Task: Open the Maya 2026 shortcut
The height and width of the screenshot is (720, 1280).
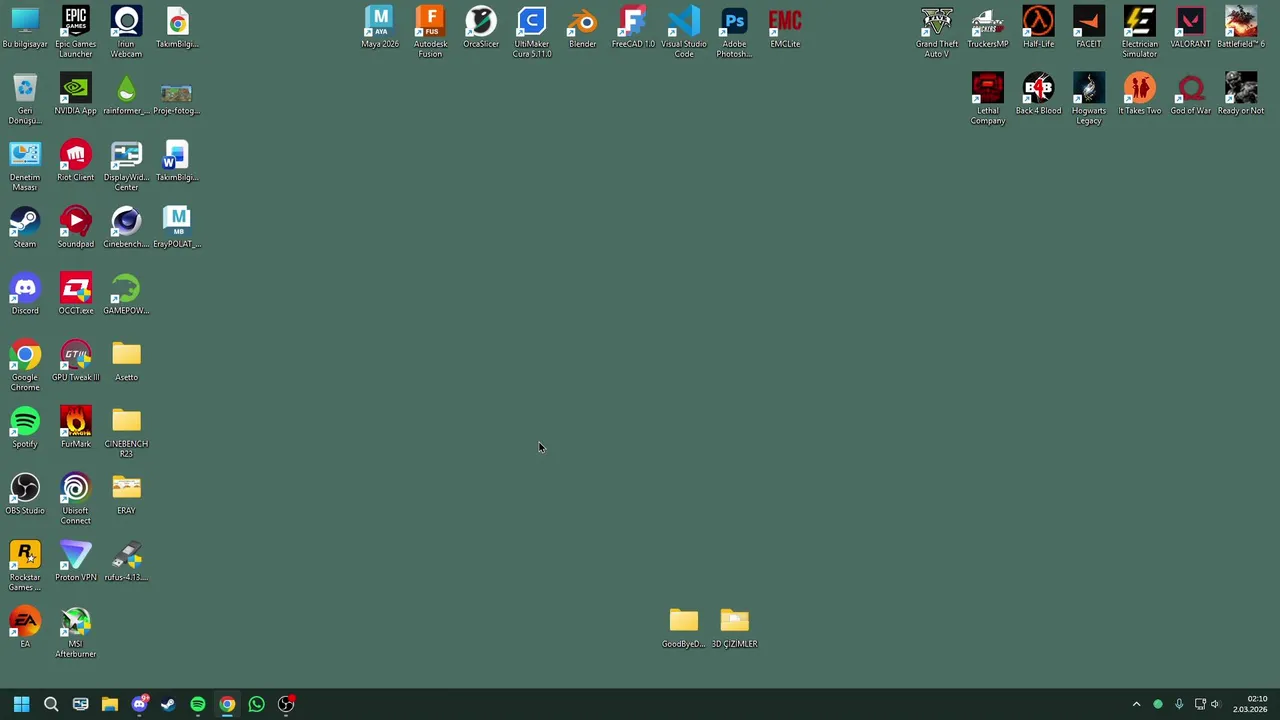Action: (x=380, y=27)
